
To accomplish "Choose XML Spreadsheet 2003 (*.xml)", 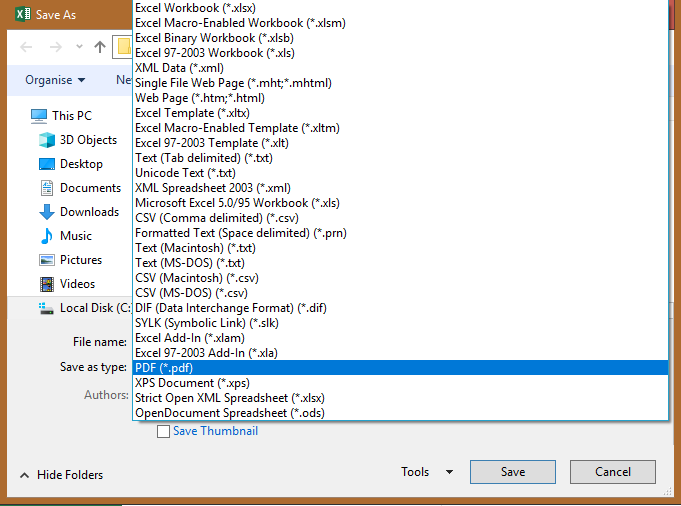I will (x=400, y=188).
